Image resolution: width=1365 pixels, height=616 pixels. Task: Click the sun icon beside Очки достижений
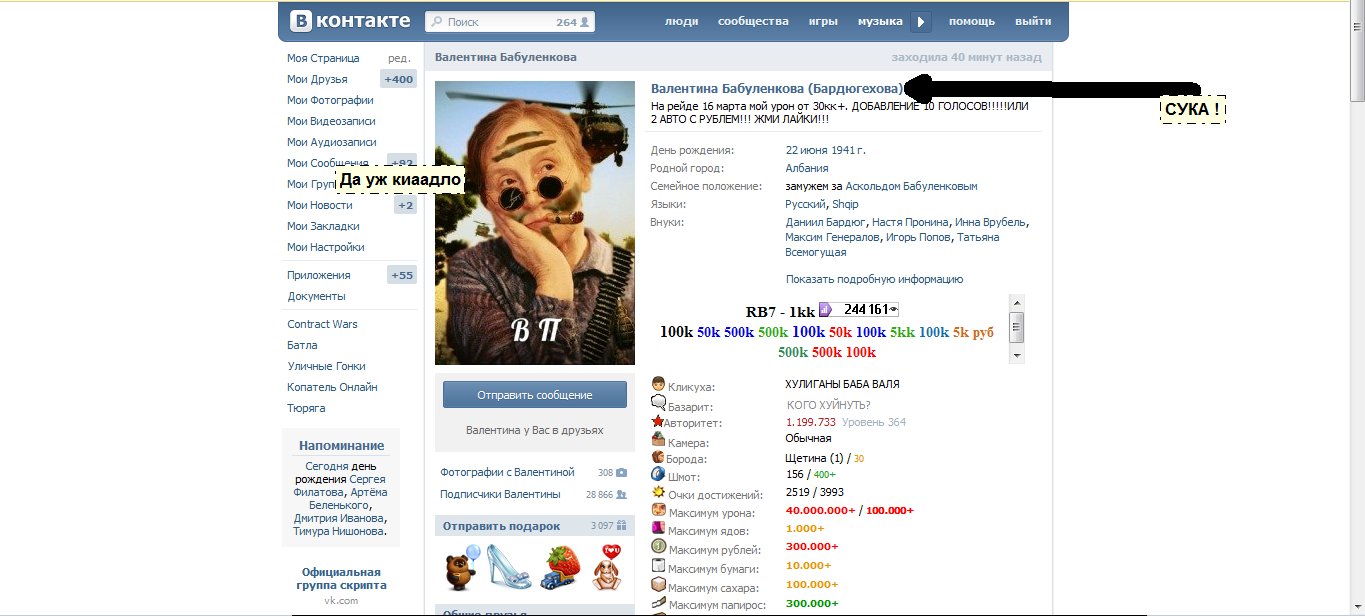click(658, 493)
